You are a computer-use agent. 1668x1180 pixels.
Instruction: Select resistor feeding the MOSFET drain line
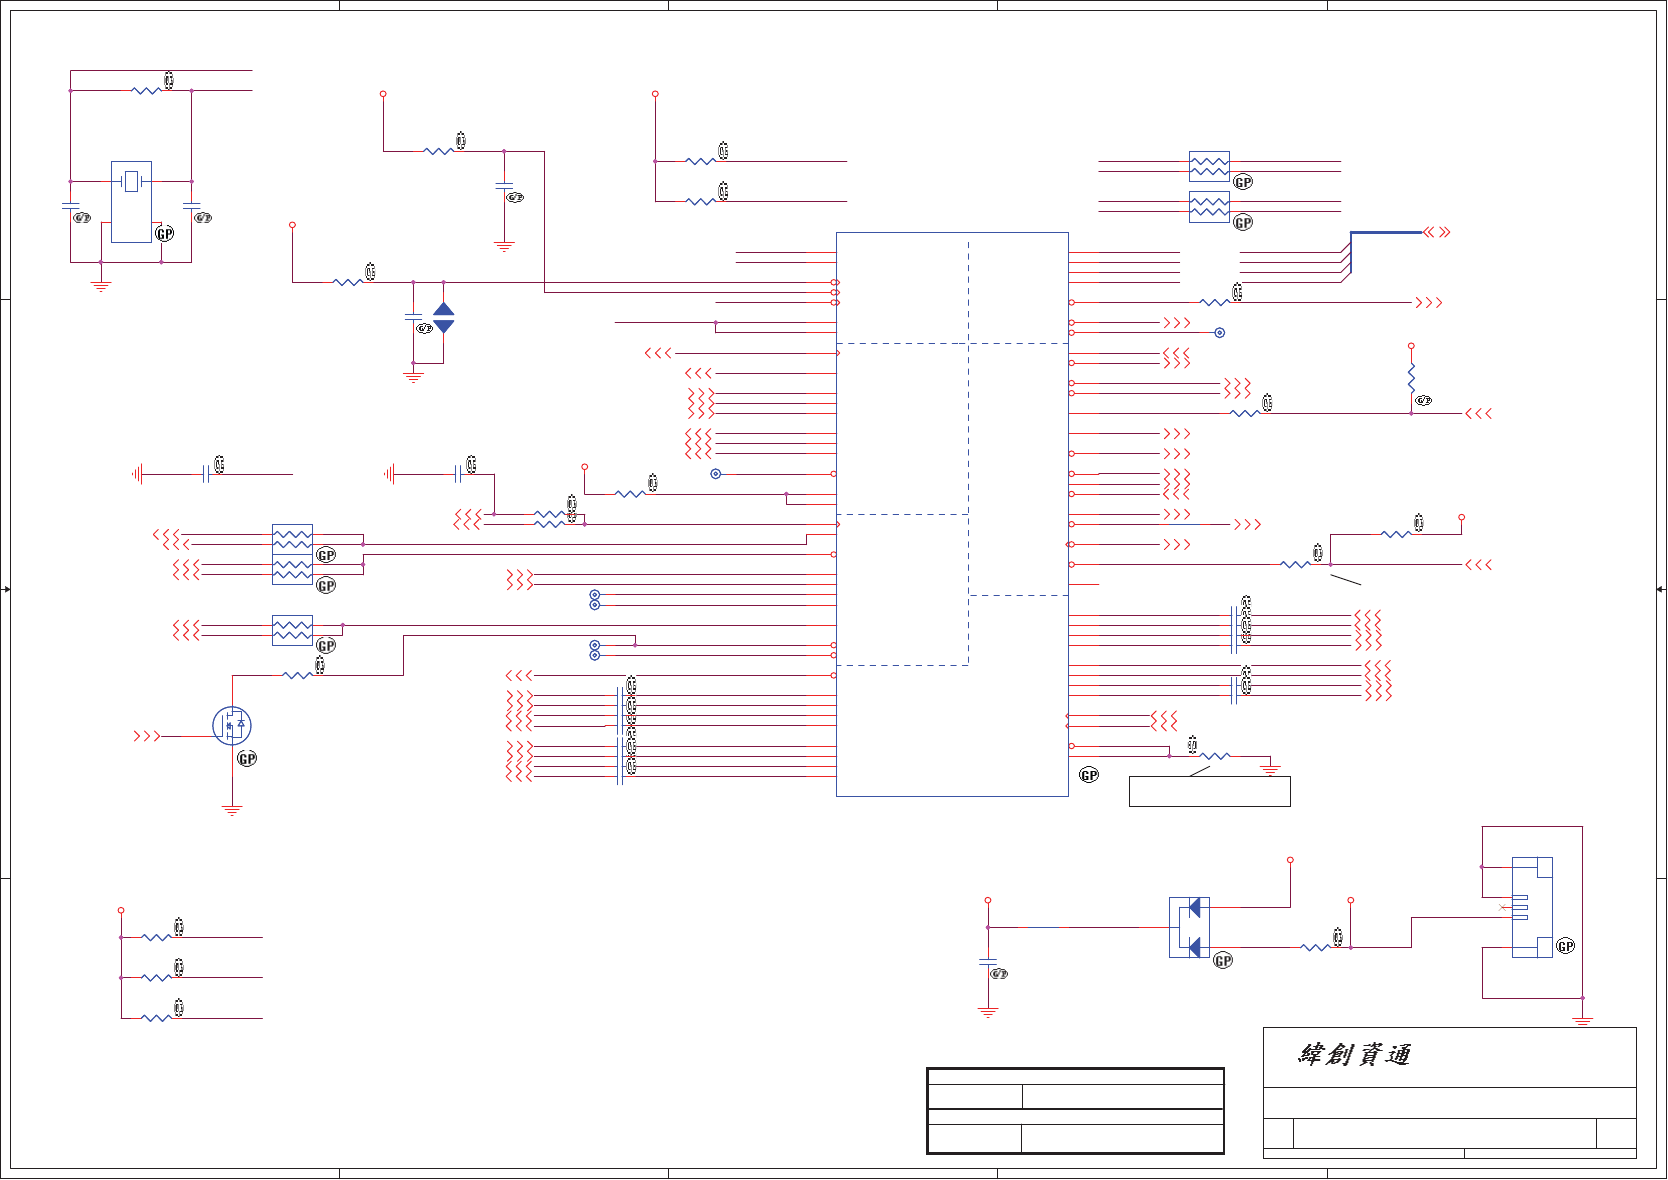click(x=298, y=675)
